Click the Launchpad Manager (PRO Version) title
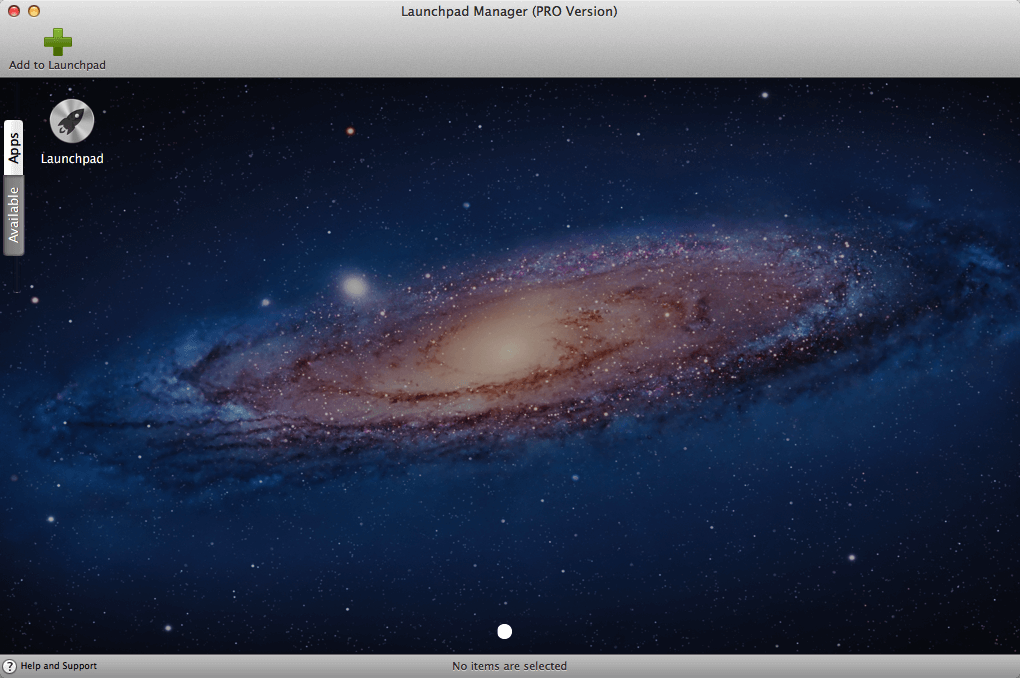The image size is (1020, 678). tap(509, 11)
